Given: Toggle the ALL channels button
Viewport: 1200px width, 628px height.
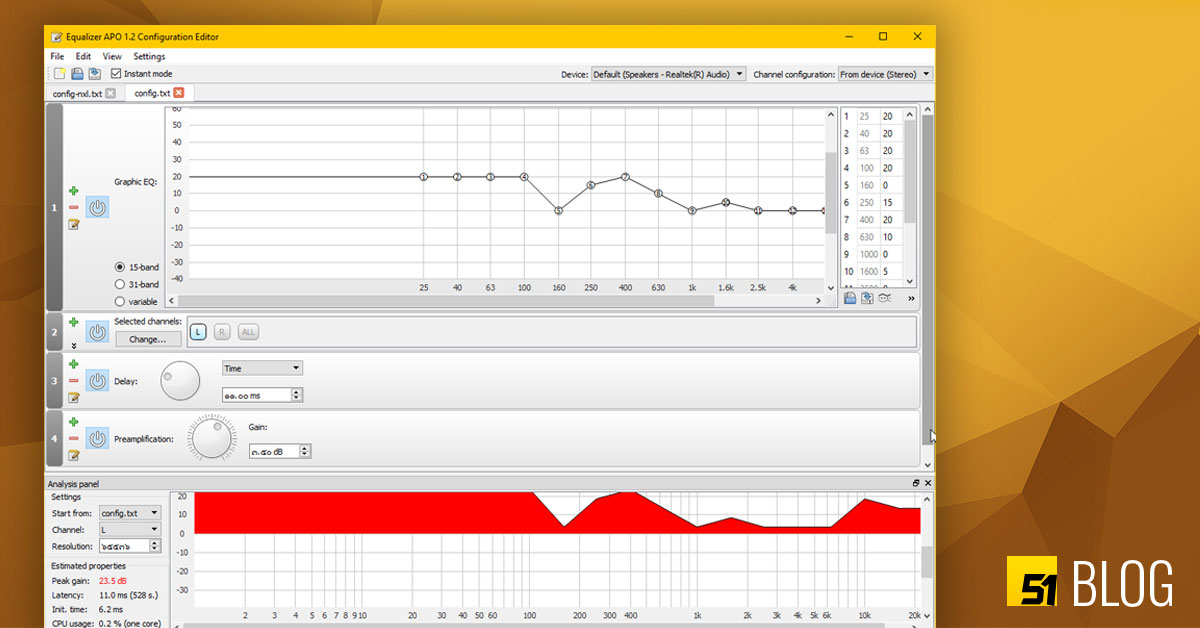Looking at the screenshot, I should pos(248,331).
